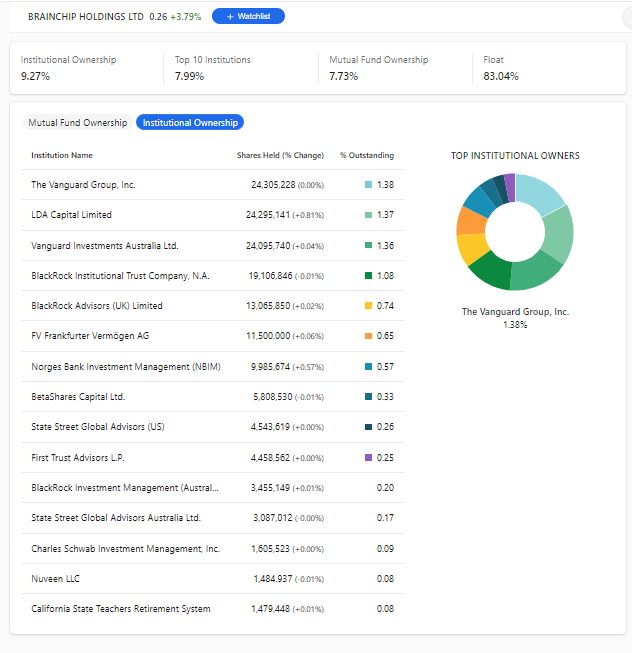Click the % Outstanding column header

click(x=367, y=155)
